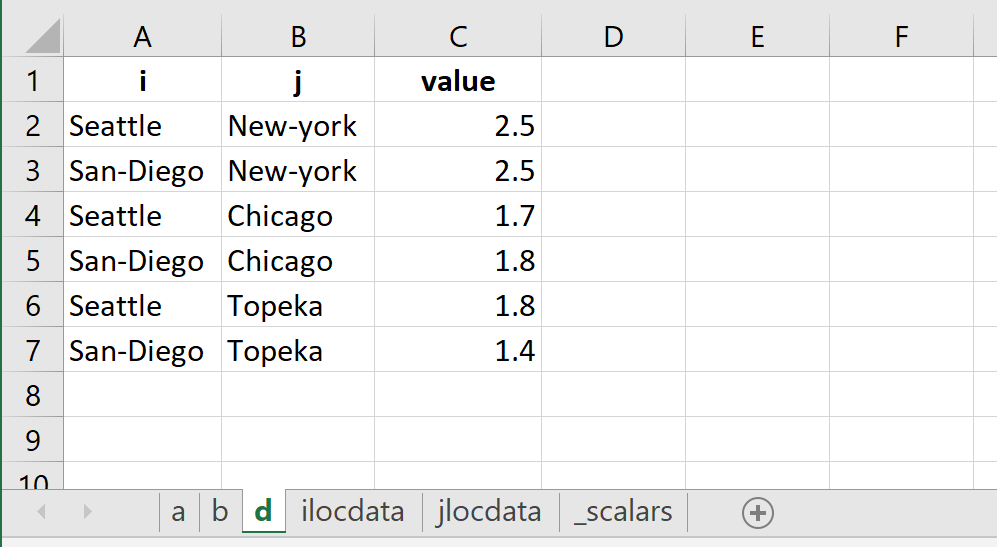Select column F header
The width and height of the screenshot is (997, 547).
coord(902,37)
